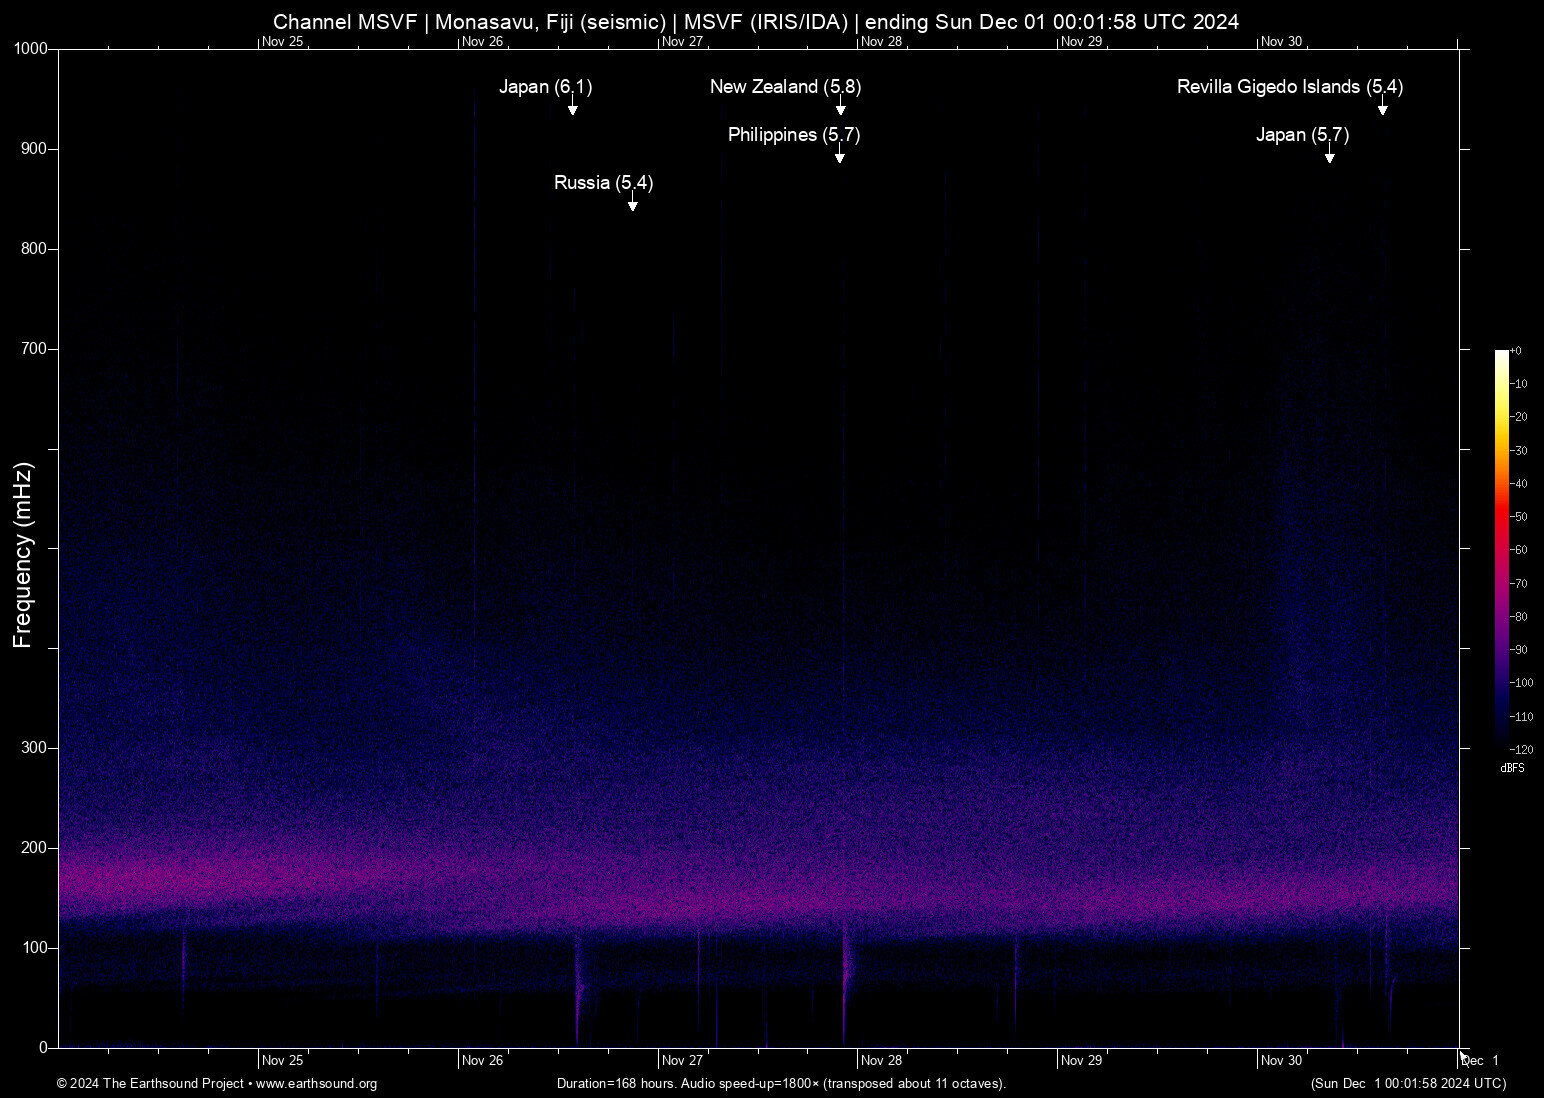Select the arrow beneath Revilla Gigedo Islands (5.4)

[1383, 106]
